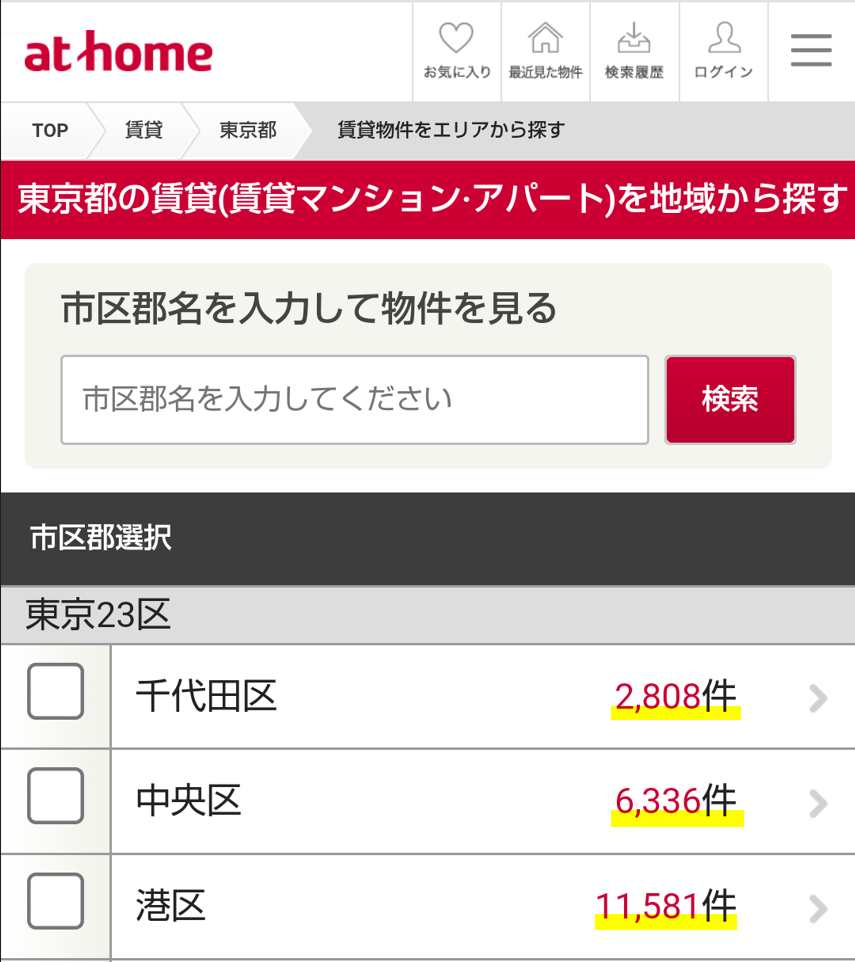Select 東京都 in the breadcrumb
This screenshot has height=962, width=855.
tap(248, 130)
